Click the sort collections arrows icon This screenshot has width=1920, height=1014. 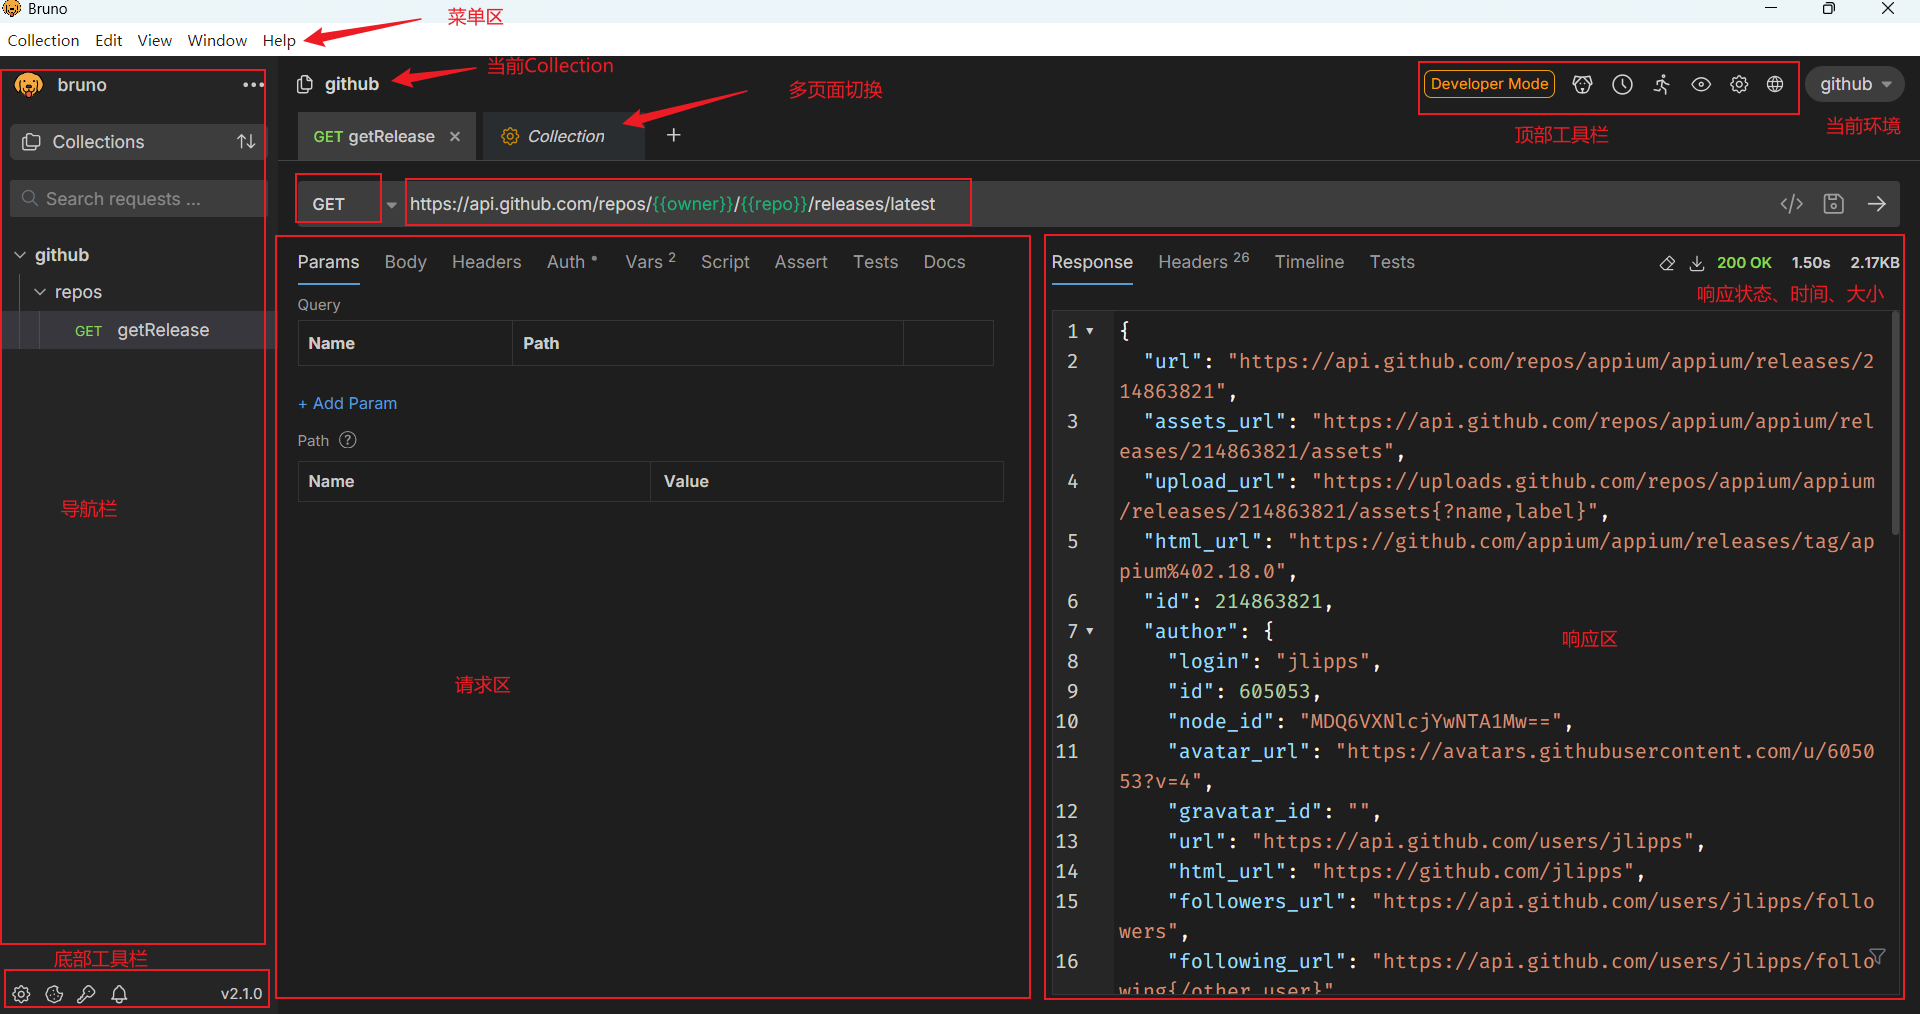click(246, 142)
